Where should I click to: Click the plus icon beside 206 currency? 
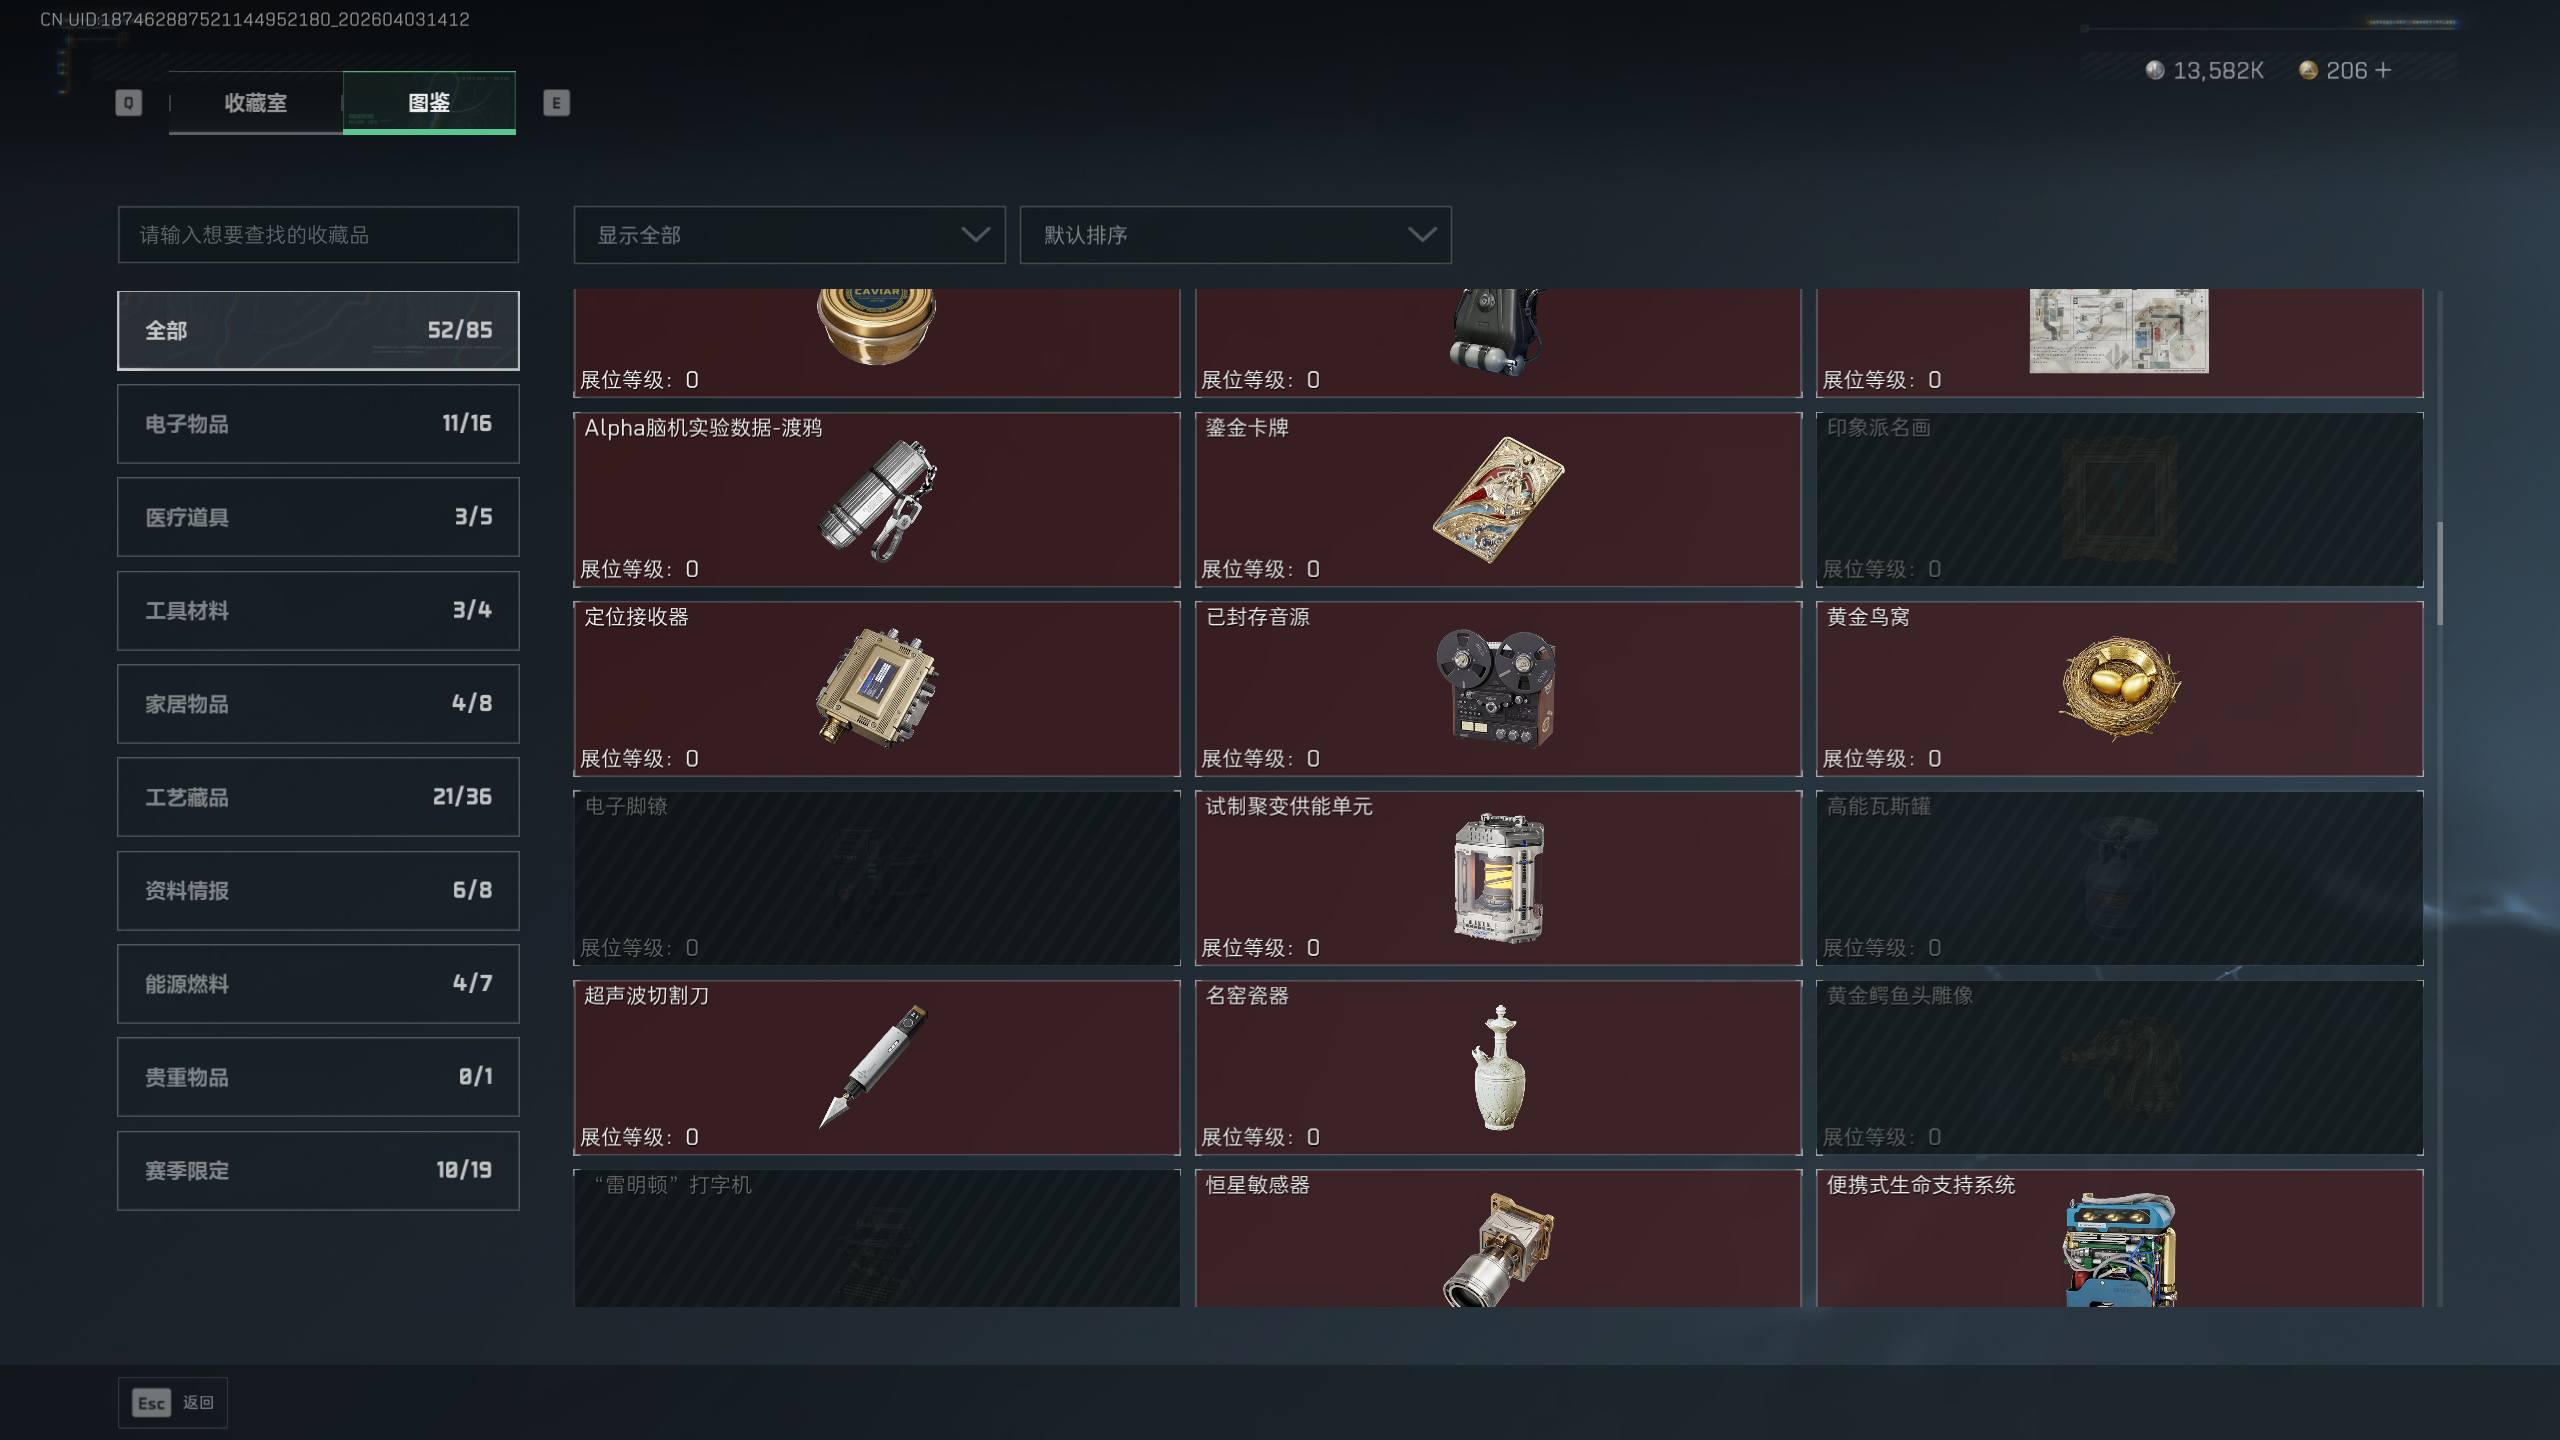tap(2382, 70)
